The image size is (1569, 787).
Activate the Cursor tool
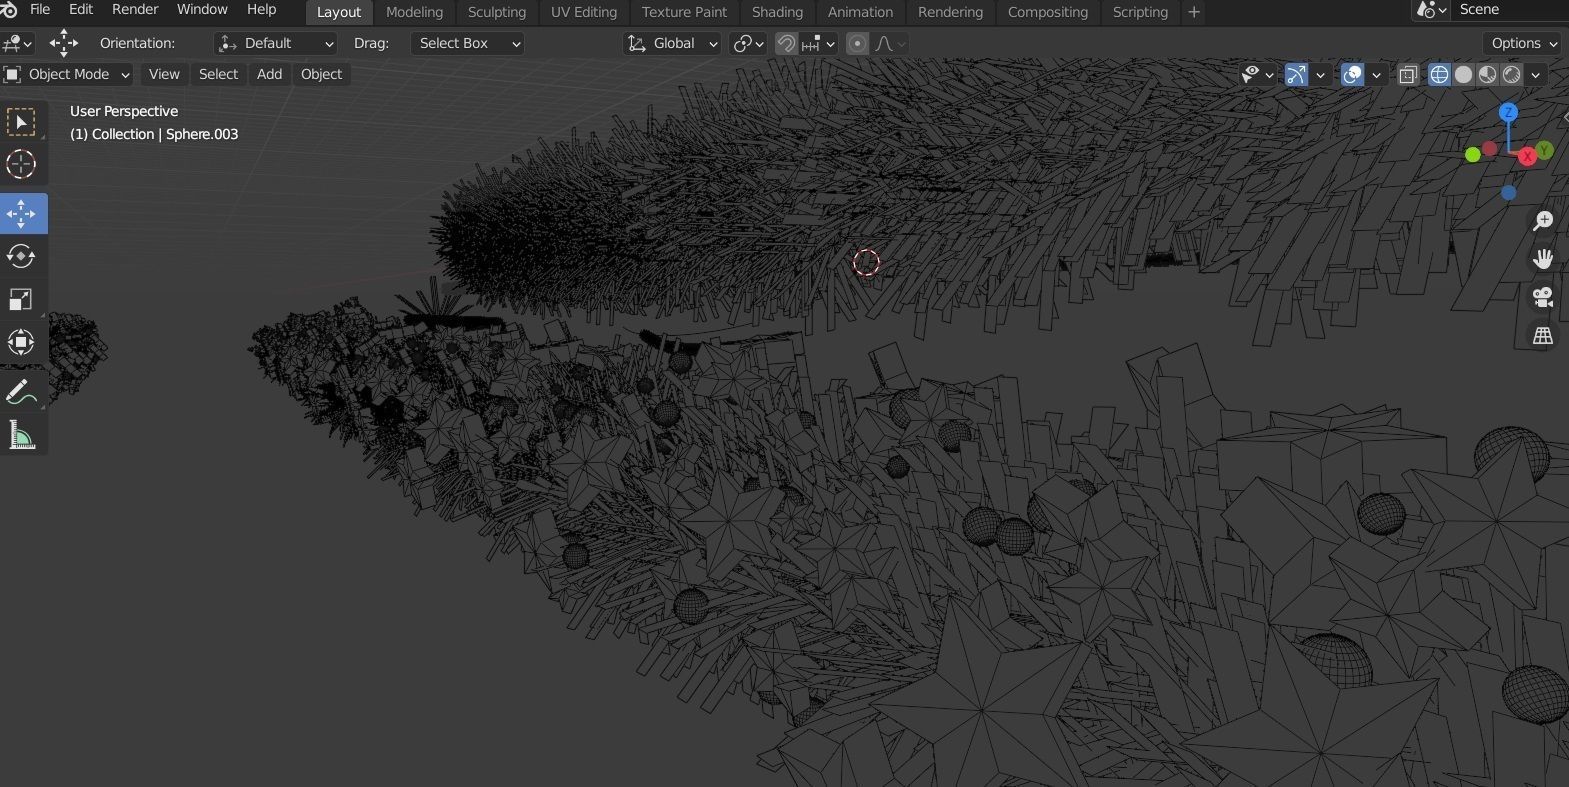[x=21, y=164]
